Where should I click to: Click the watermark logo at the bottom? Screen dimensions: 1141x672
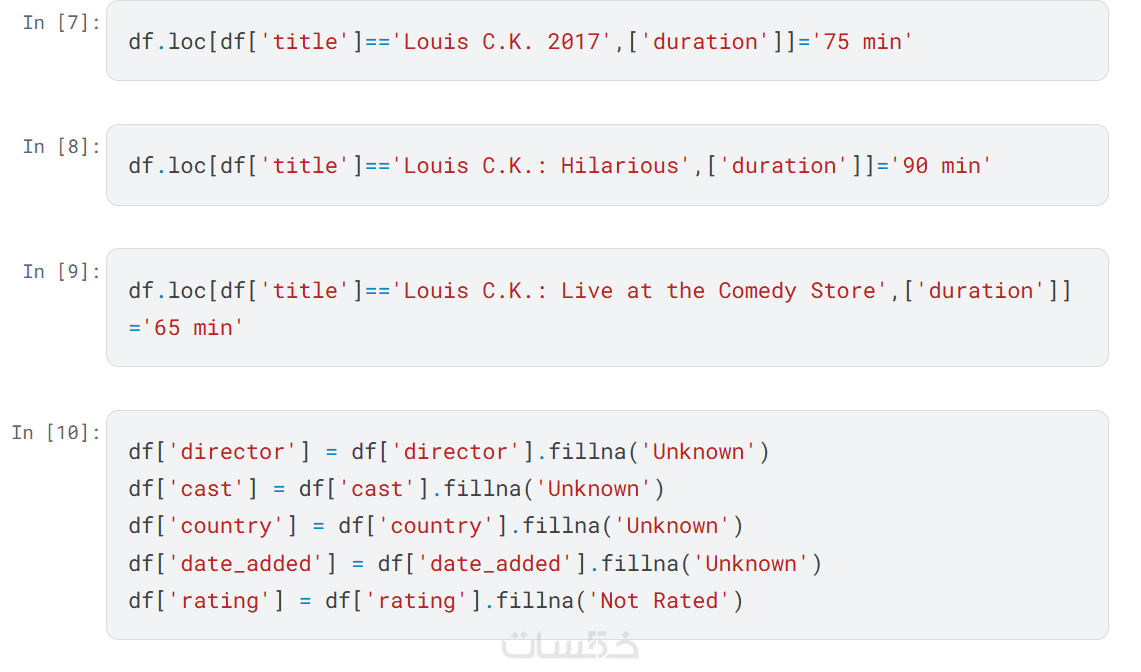[x=570, y=645]
